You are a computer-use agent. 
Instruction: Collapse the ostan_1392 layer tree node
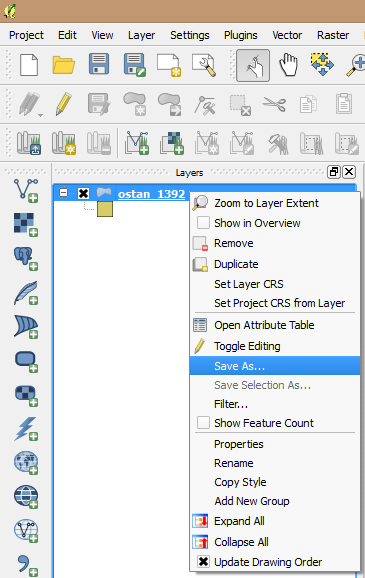(x=63, y=193)
